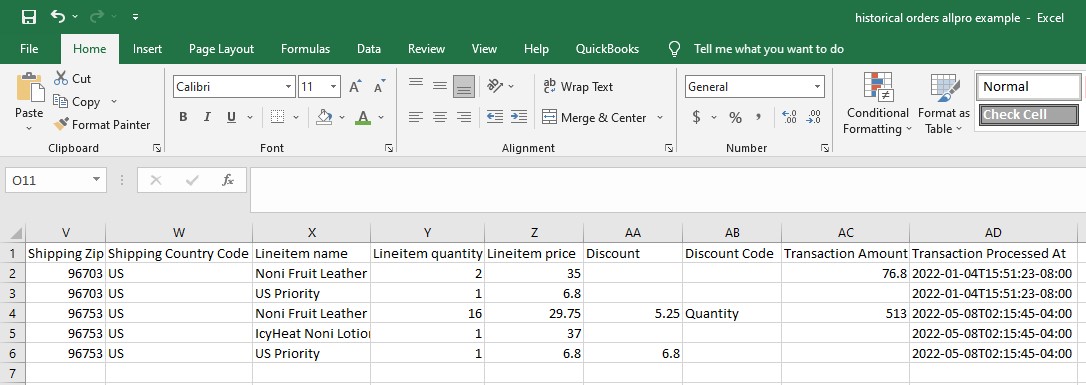Viewport: 1086px width, 385px height.
Task: Open Clipboard dialog launcher
Action: 157,147
